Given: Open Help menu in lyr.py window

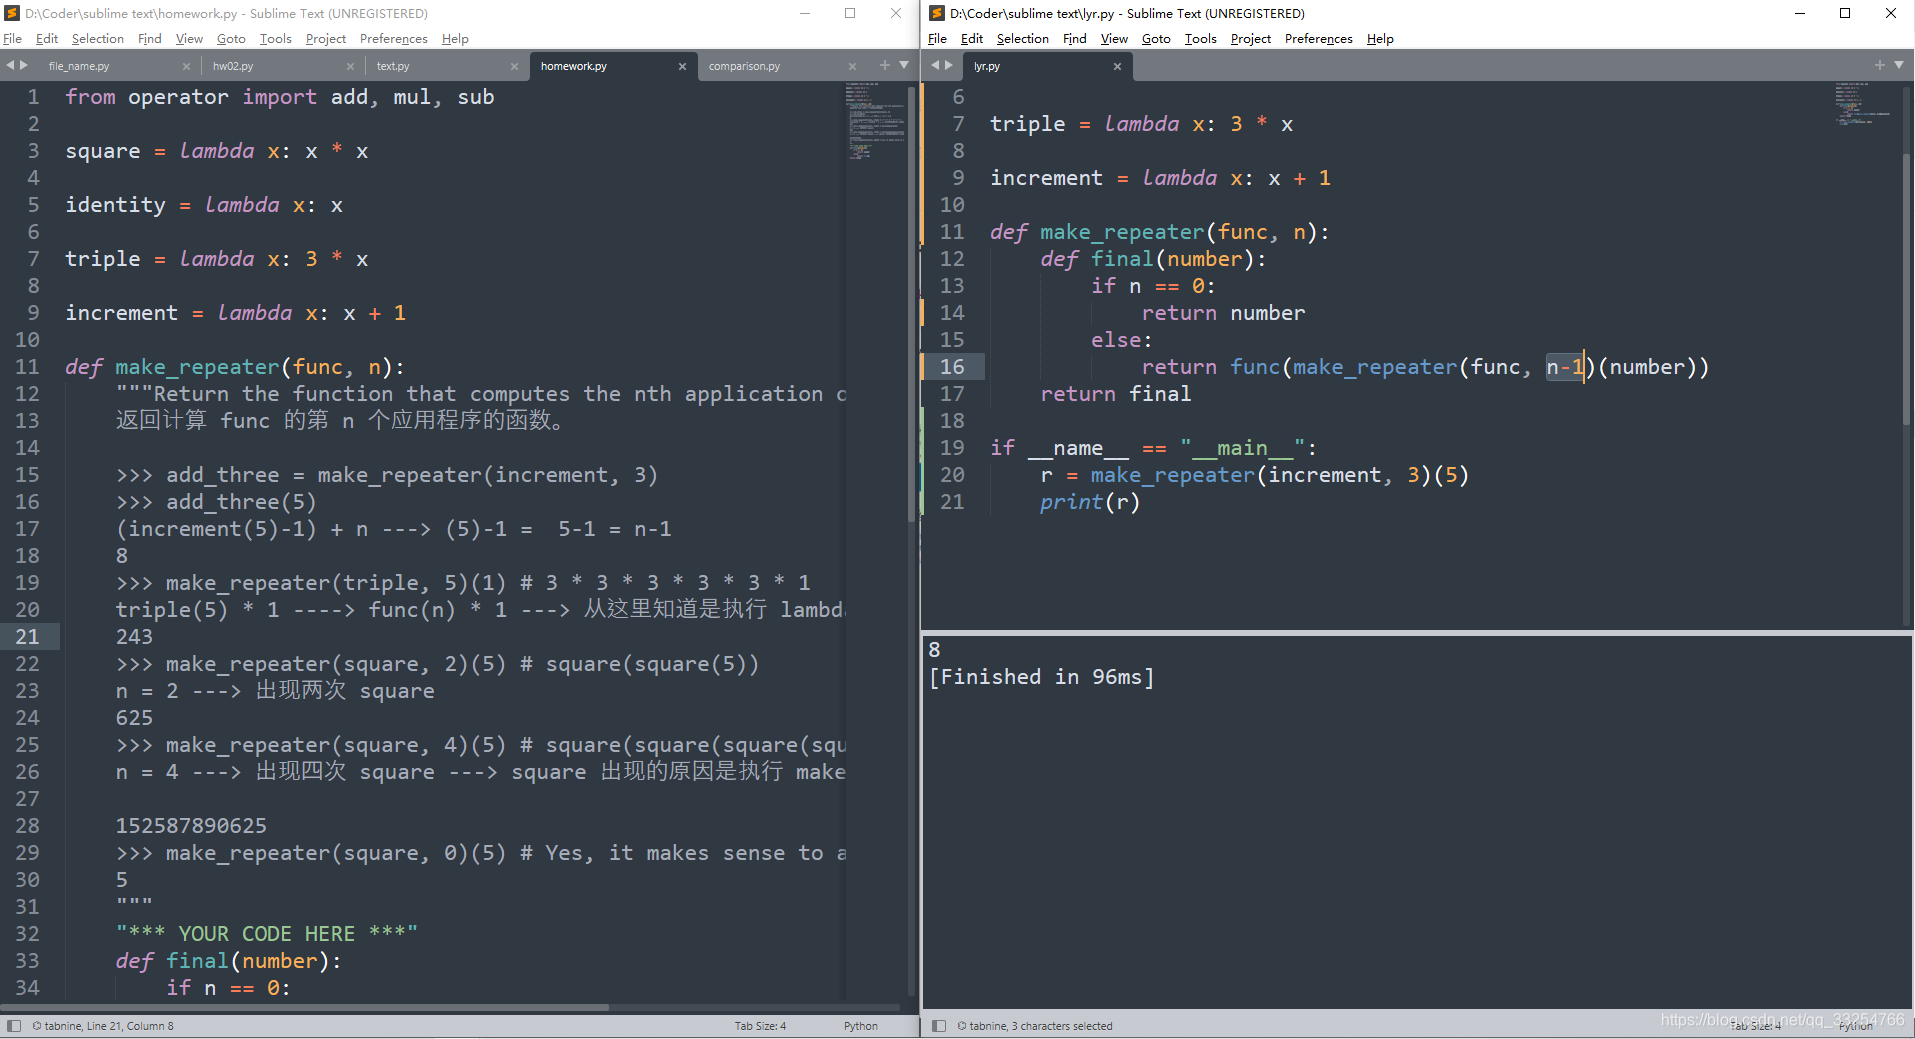Looking at the screenshot, I should [x=1380, y=39].
